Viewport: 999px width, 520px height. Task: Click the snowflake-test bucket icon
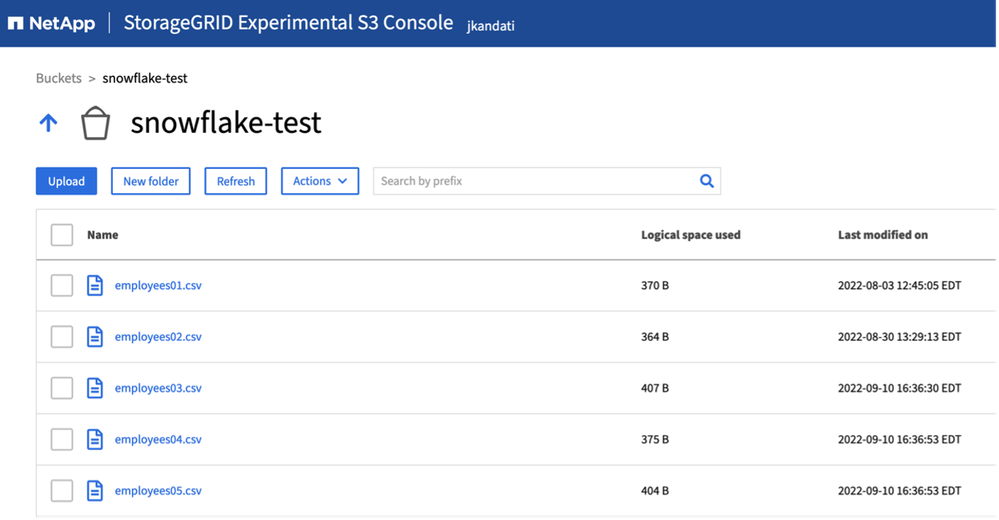[x=95, y=124]
